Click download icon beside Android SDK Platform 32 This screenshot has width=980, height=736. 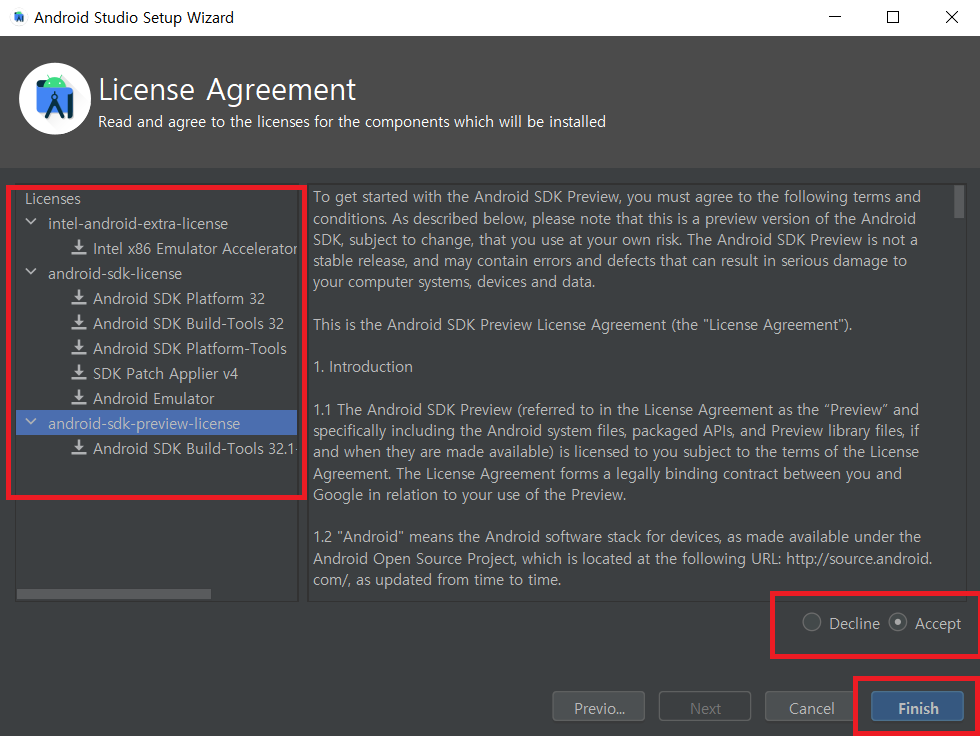click(79, 298)
